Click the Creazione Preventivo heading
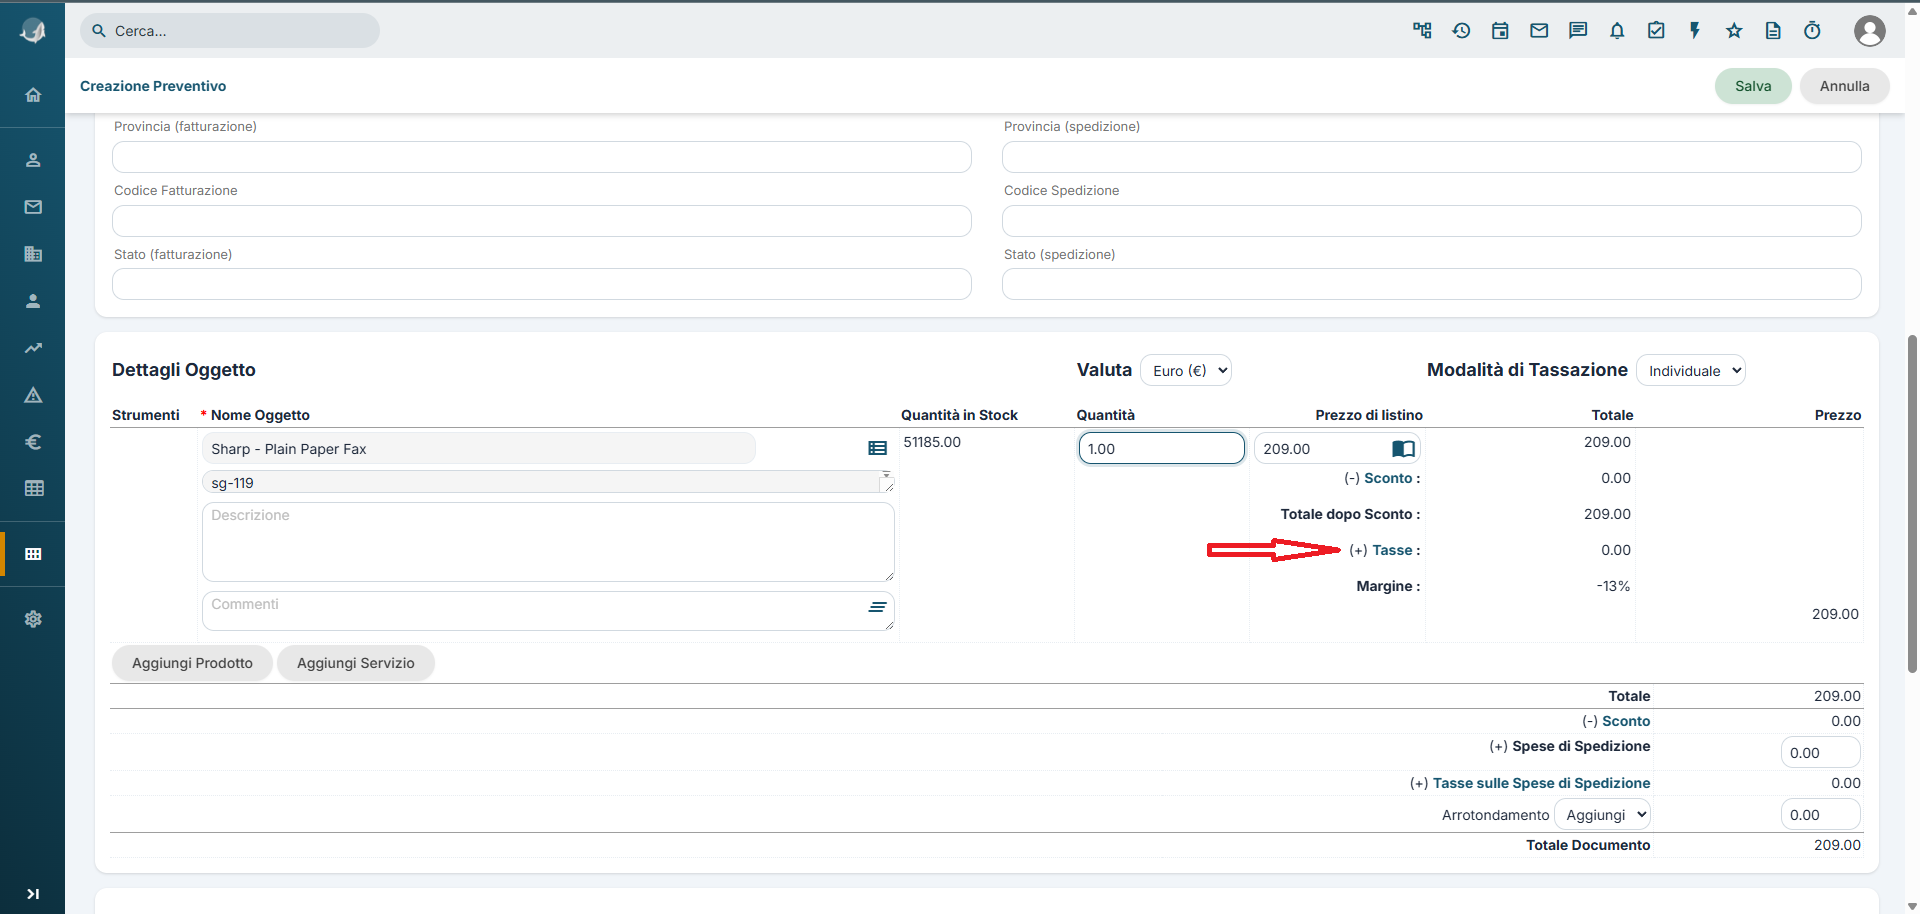Image resolution: width=1920 pixels, height=914 pixels. click(x=153, y=86)
